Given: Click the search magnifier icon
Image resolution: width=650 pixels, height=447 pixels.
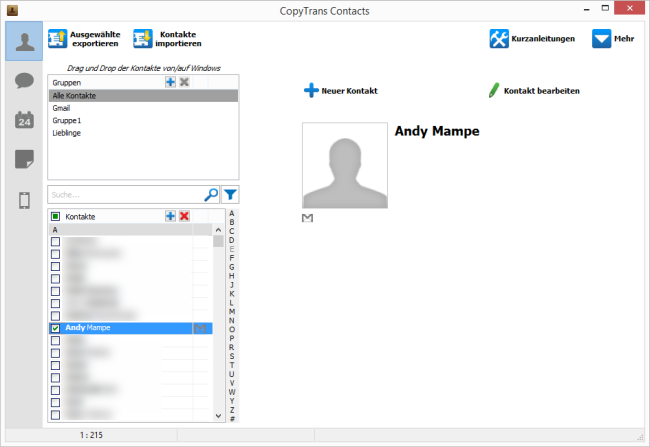Looking at the screenshot, I should [211, 194].
